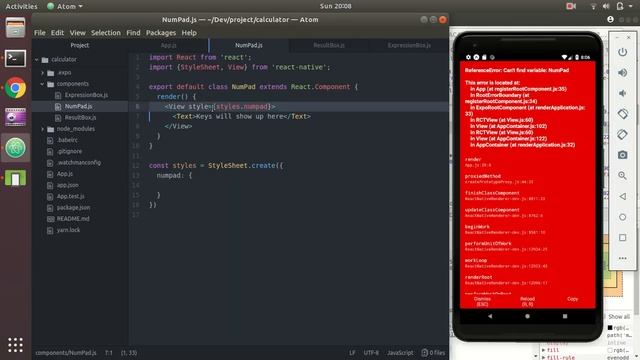640x360 pixels.
Task: Show all applications grid
Action: pos(15,345)
